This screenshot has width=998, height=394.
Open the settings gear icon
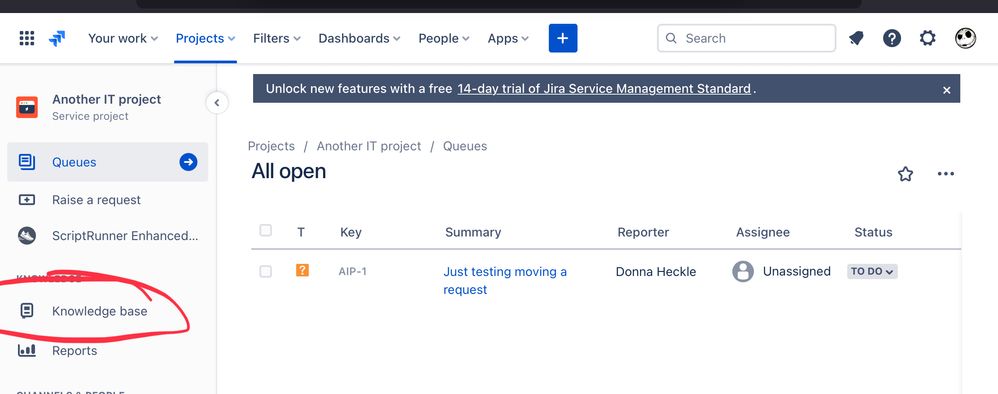[927, 38]
